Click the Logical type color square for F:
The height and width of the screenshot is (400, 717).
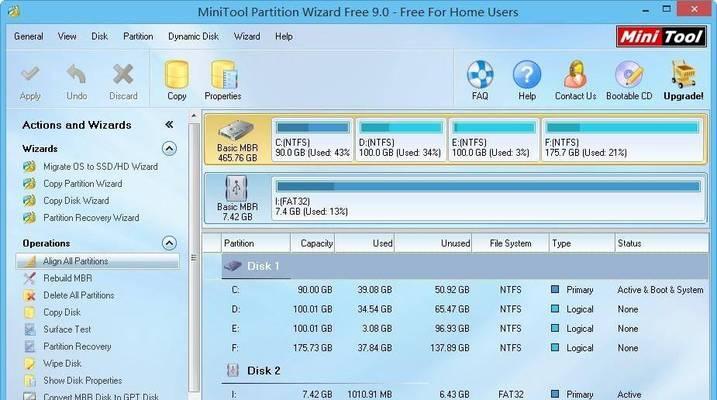(x=555, y=347)
